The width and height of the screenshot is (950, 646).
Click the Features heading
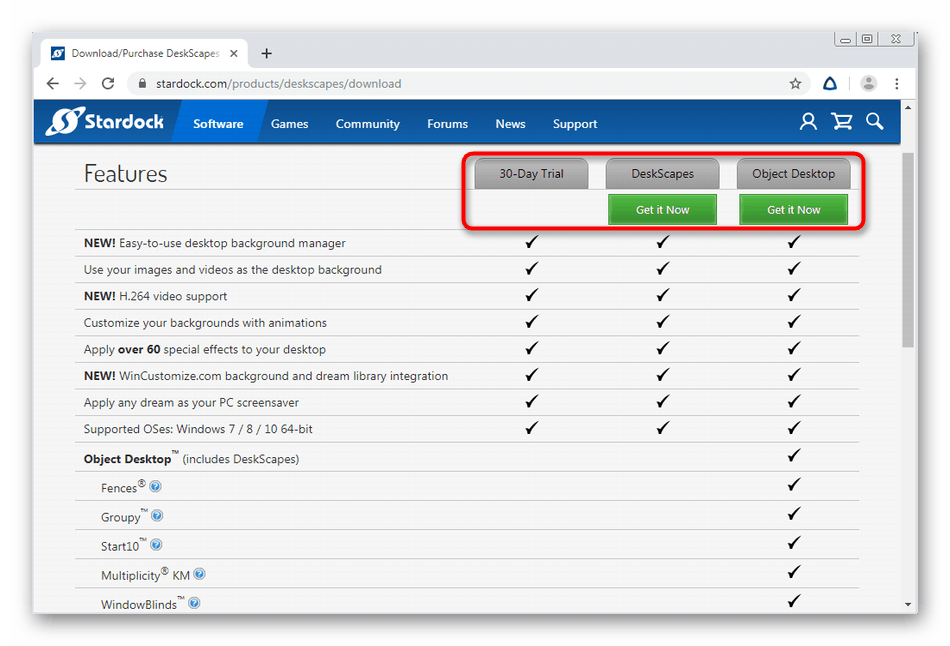point(125,174)
